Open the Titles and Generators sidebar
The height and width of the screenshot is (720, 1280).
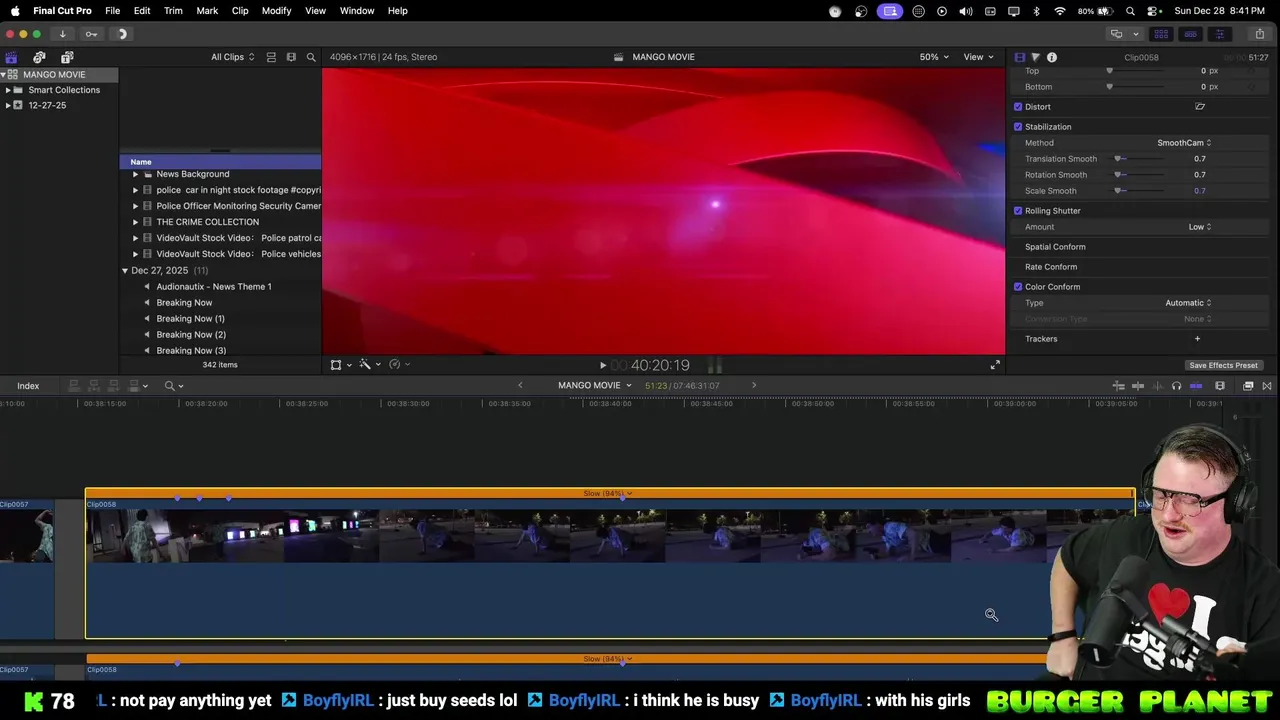click(x=67, y=57)
